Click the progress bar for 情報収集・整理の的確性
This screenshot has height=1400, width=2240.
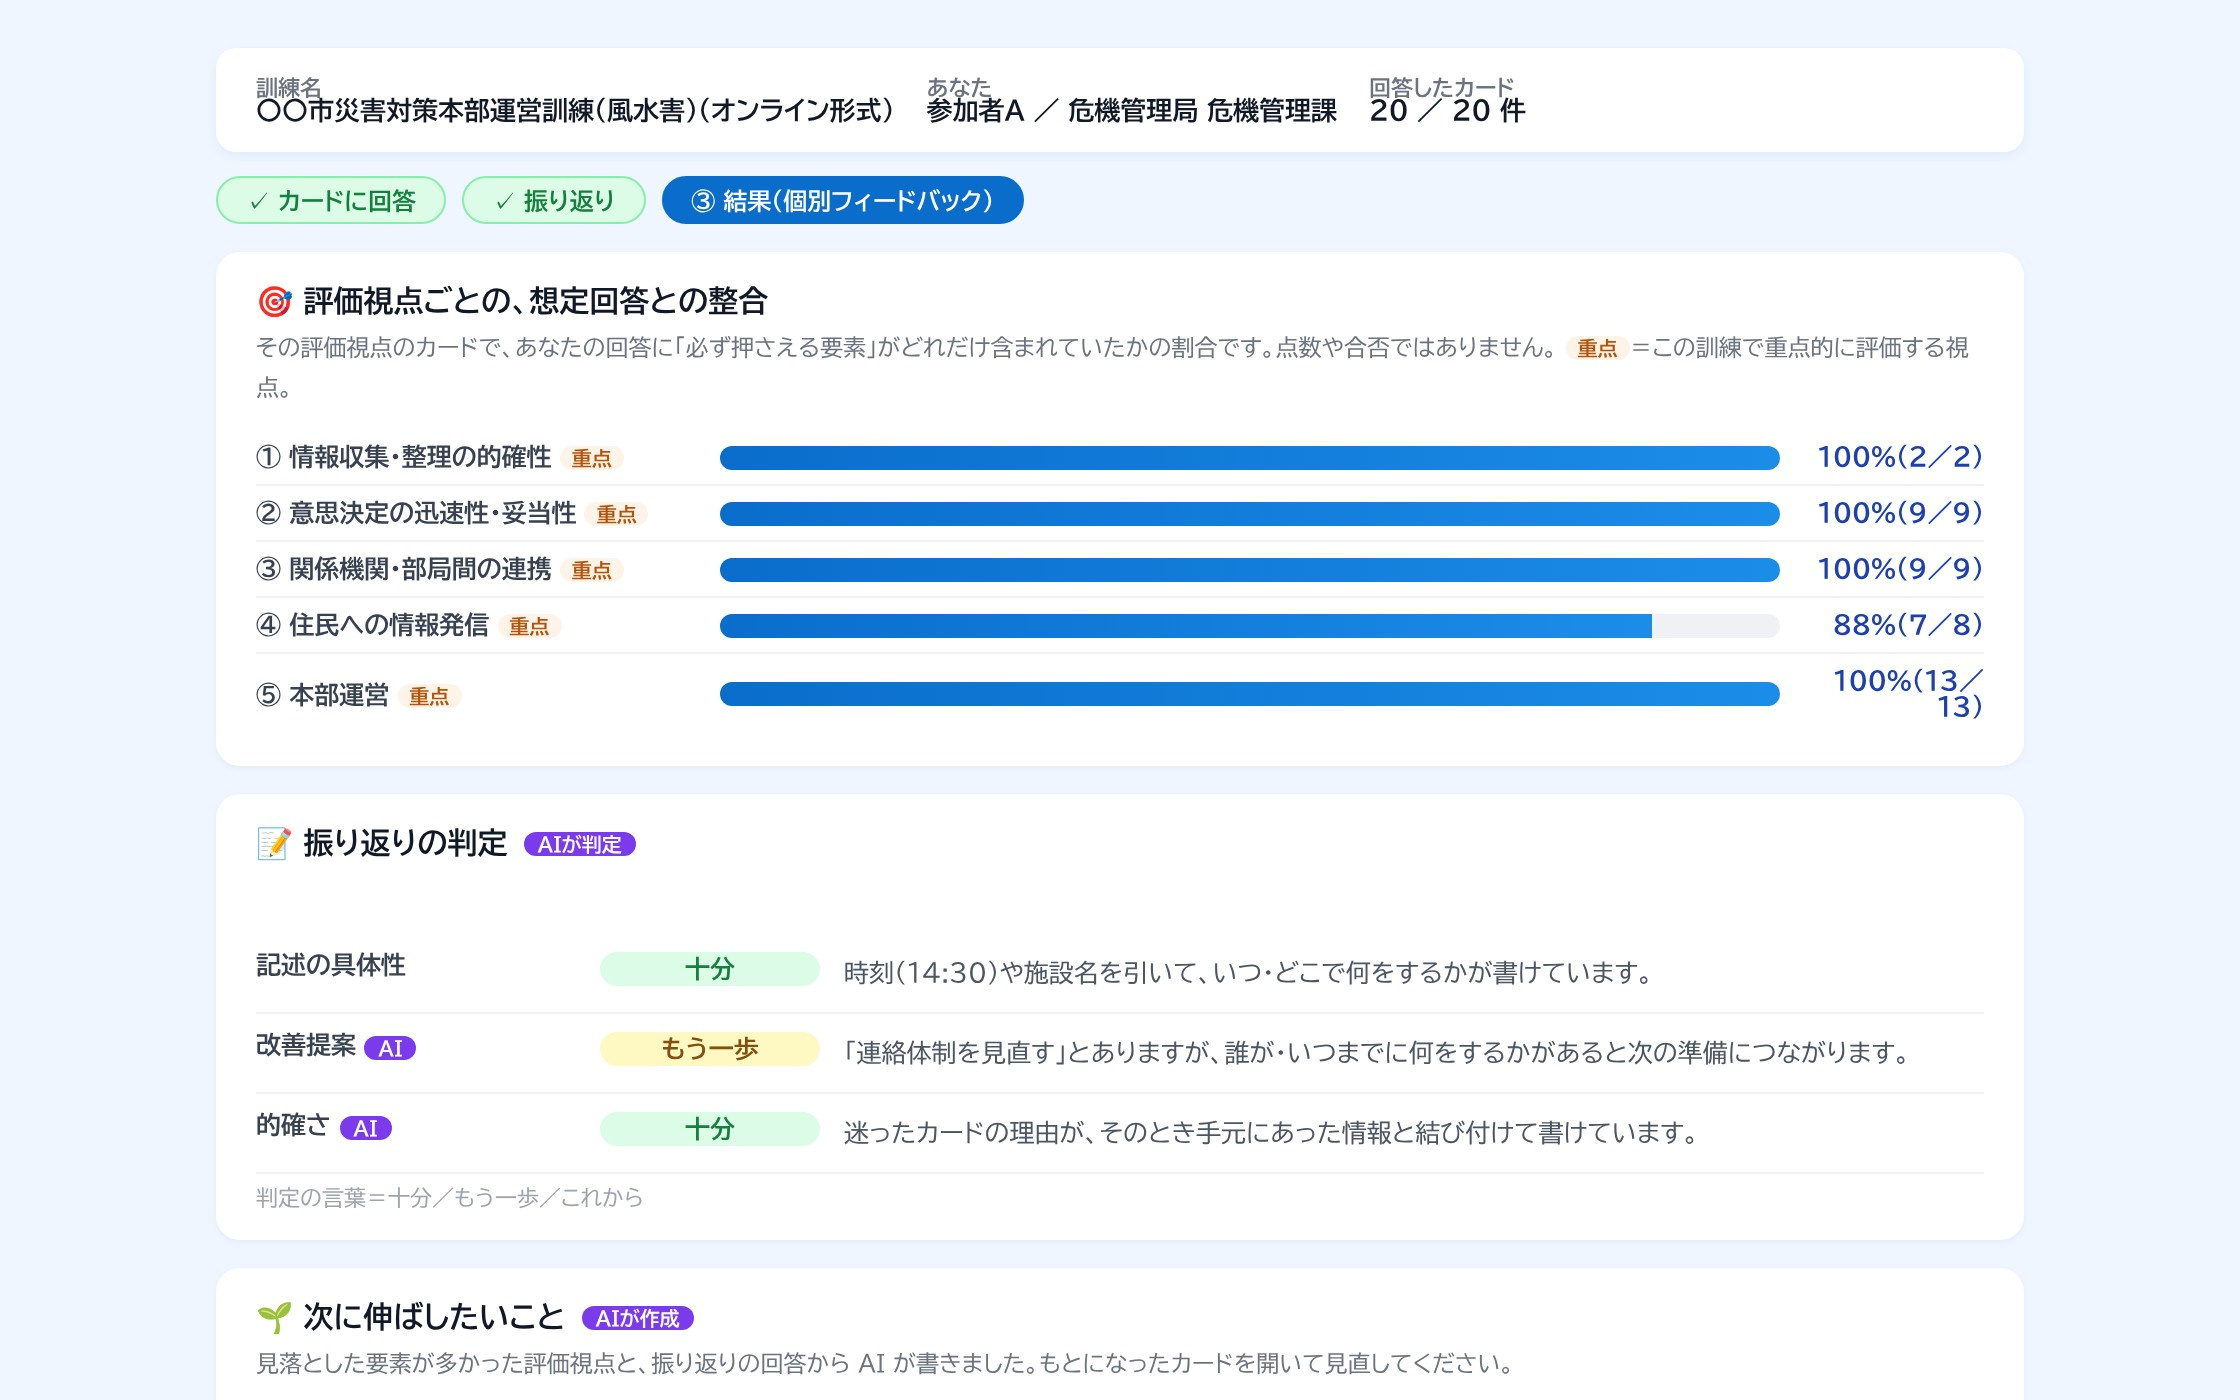(1250, 458)
